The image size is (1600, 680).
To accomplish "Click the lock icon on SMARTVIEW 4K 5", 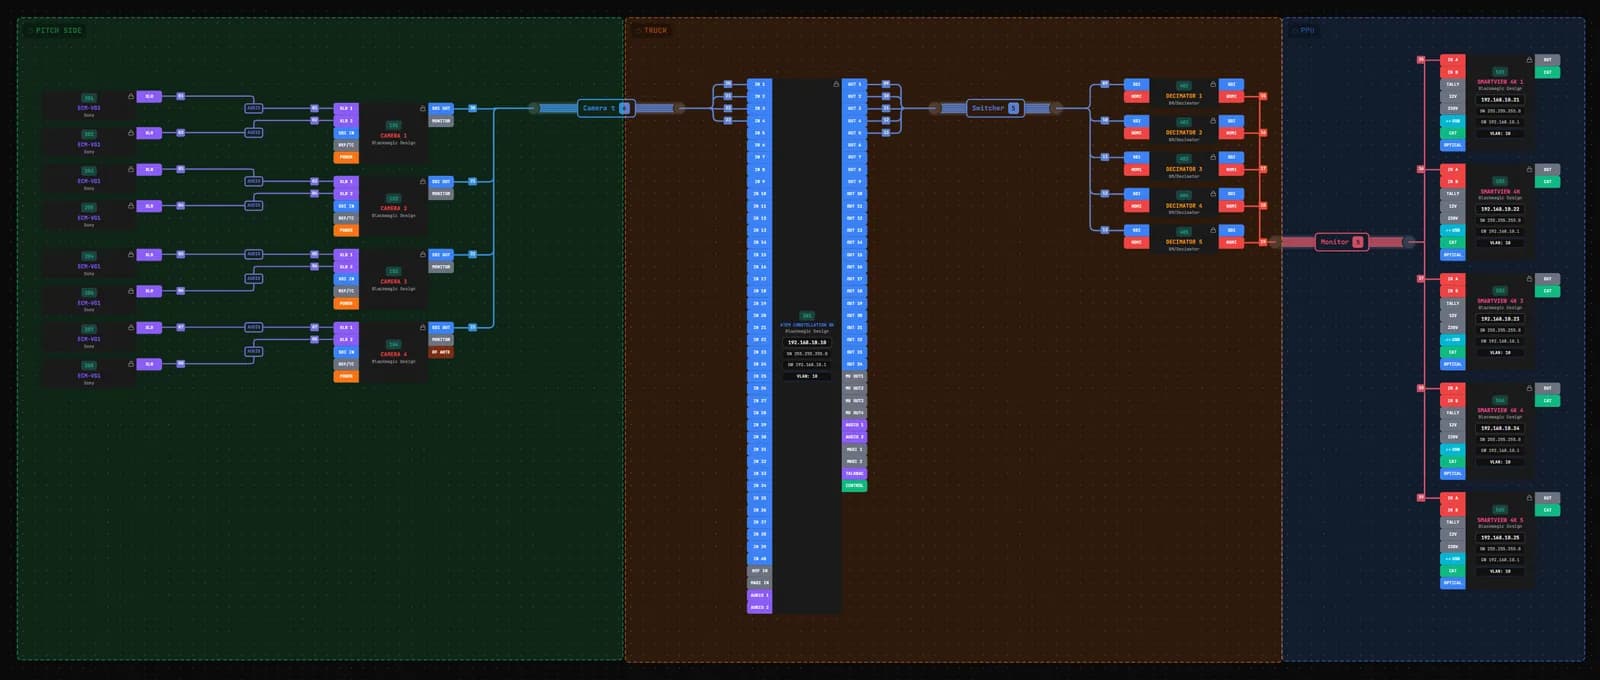I will [x=1530, y=498].
